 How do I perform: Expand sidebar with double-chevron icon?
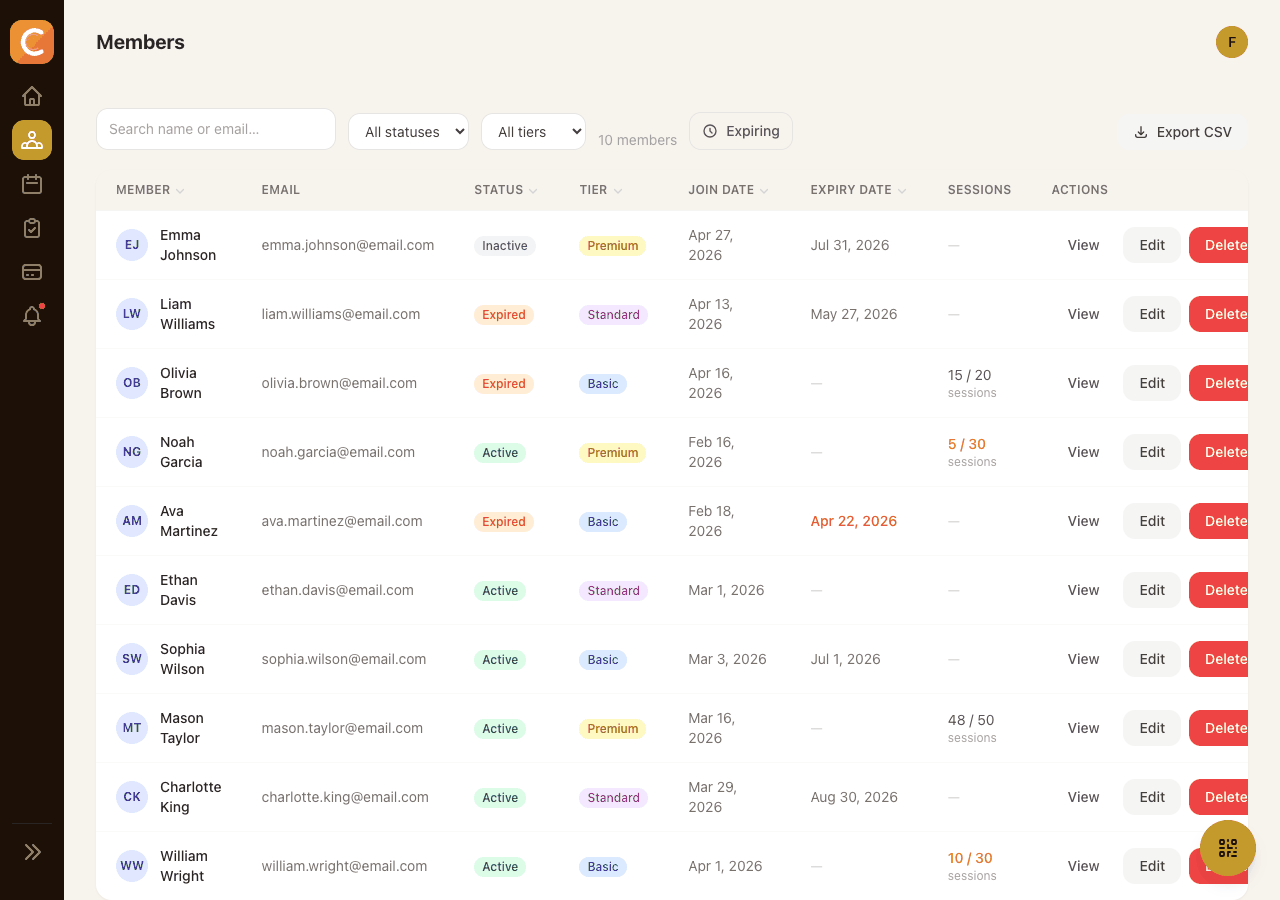32,852
